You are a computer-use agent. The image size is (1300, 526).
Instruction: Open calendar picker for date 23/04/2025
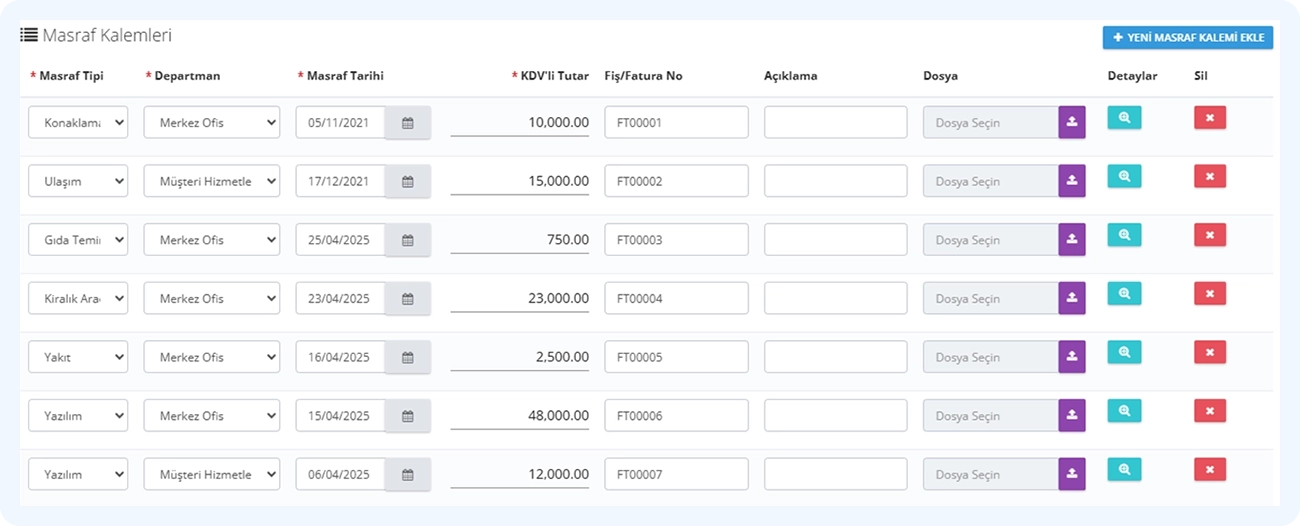(x=408, y=298)
